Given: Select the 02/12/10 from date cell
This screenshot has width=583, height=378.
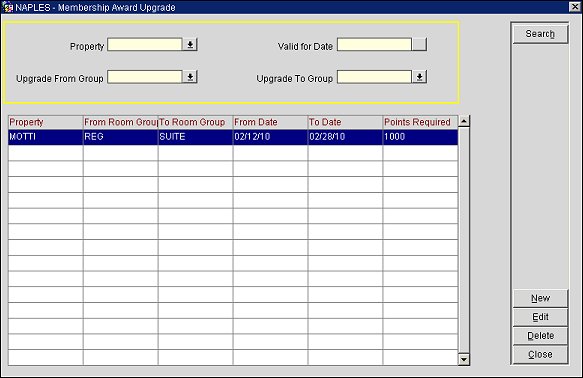Looking at the screenshot, I should [270, 137].
